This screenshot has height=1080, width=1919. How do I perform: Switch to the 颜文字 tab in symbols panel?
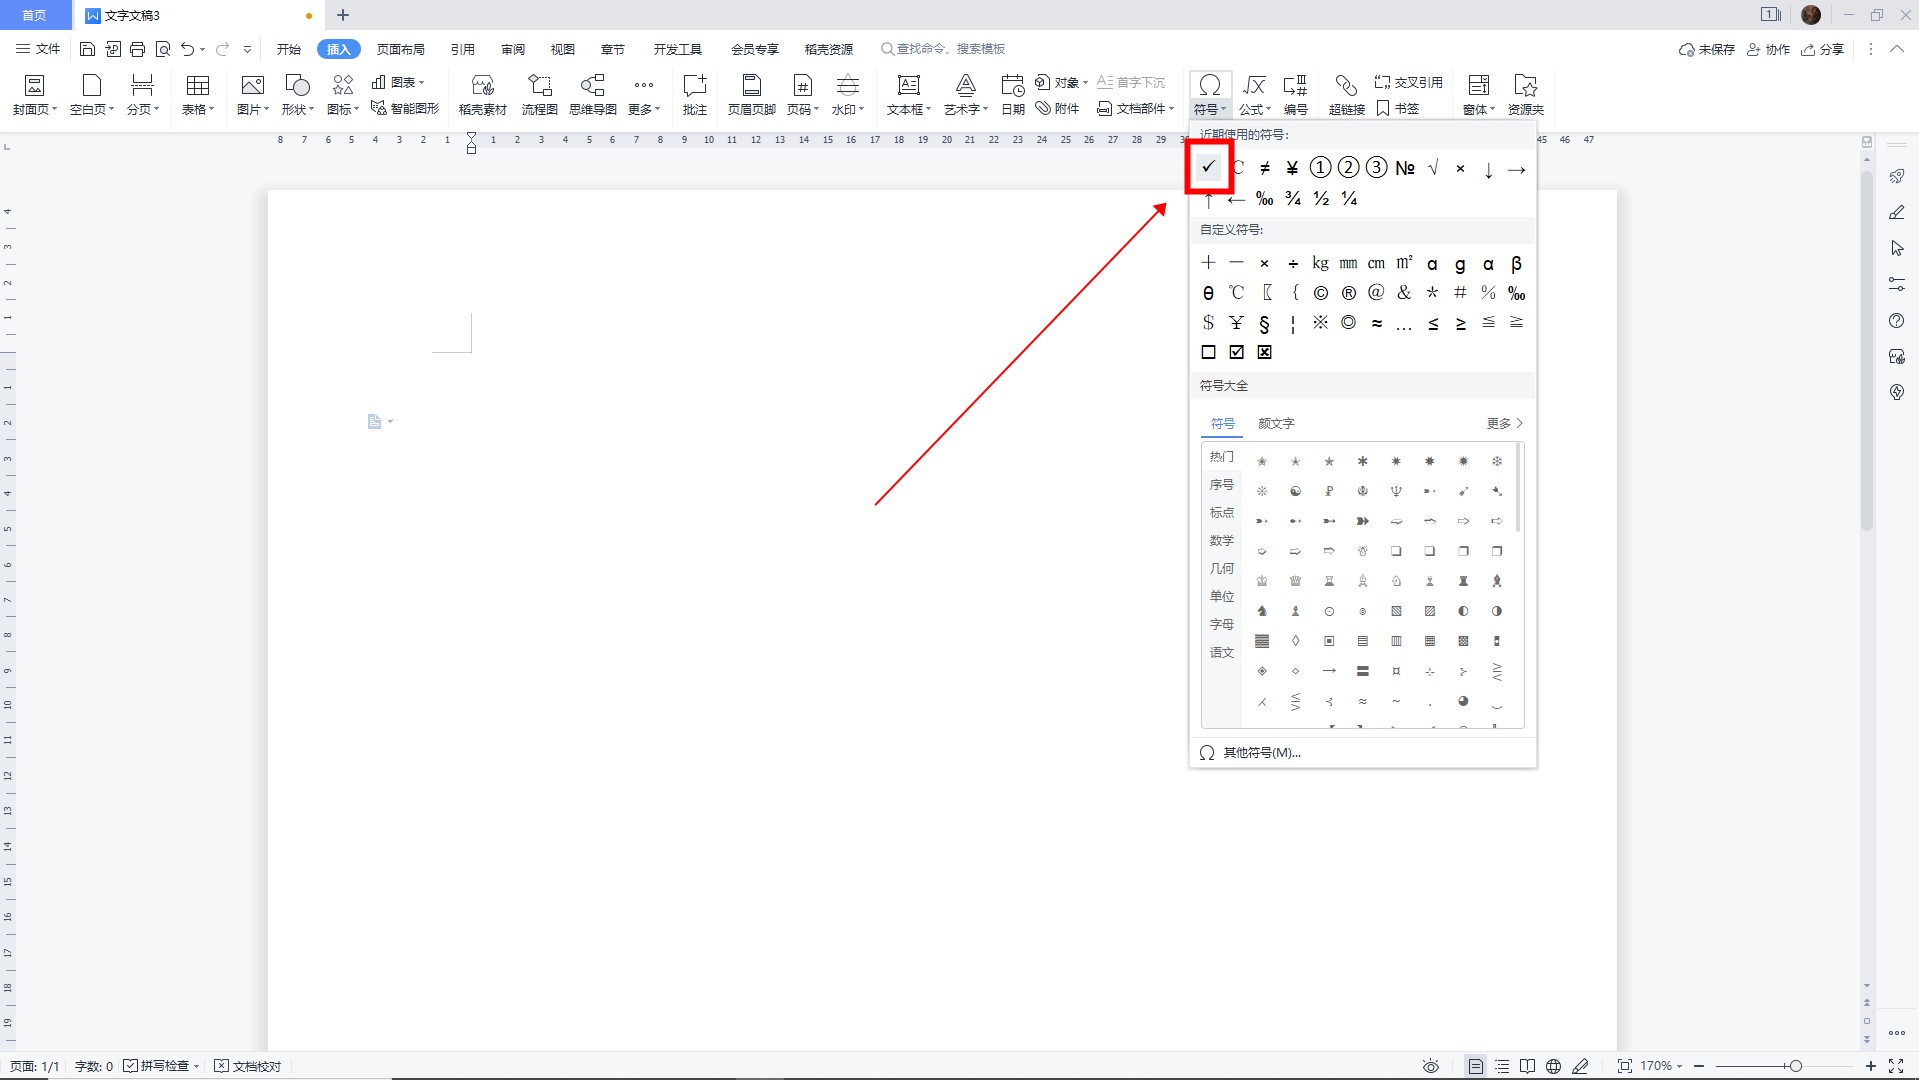1276,423
